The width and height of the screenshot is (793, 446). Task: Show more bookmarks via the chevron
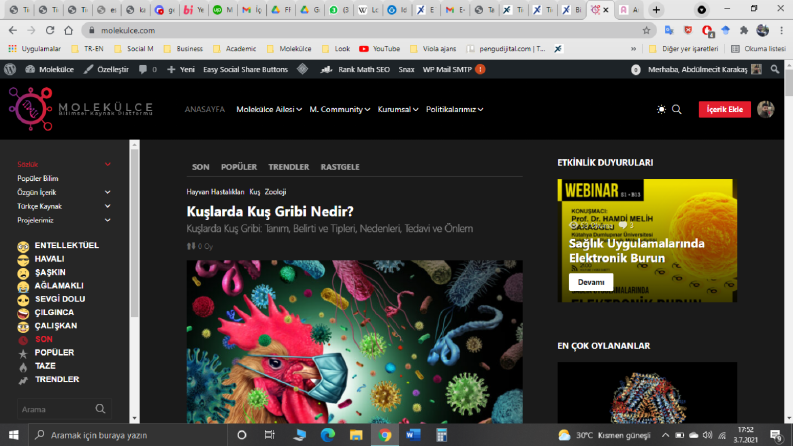633,49
